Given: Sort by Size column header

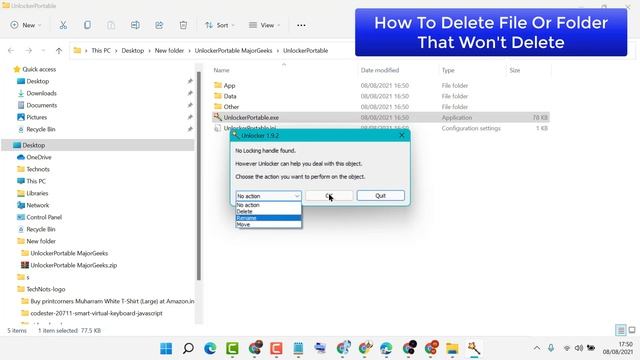Looking at the screenshot, I should pyautogui.click(x=515, y=70).
